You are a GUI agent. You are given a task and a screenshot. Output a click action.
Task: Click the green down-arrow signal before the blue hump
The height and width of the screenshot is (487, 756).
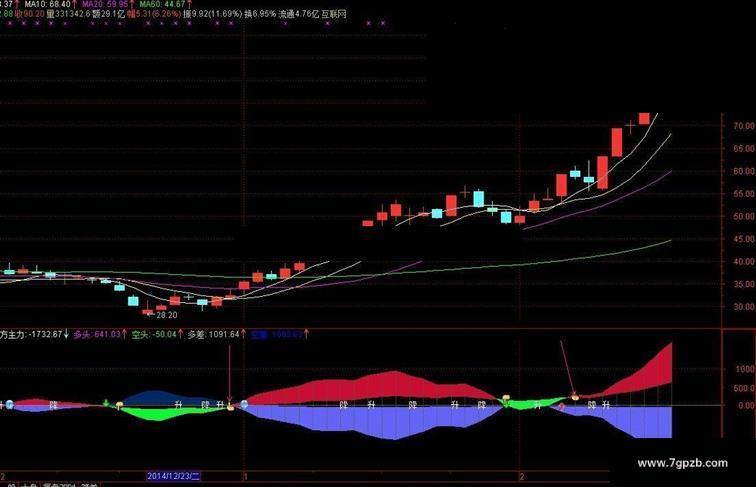click(x=106, y=402)
